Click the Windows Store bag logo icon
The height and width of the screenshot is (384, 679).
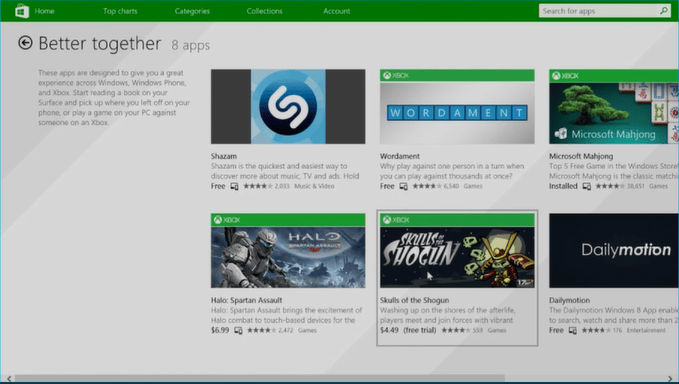click(x=22, y=11)
